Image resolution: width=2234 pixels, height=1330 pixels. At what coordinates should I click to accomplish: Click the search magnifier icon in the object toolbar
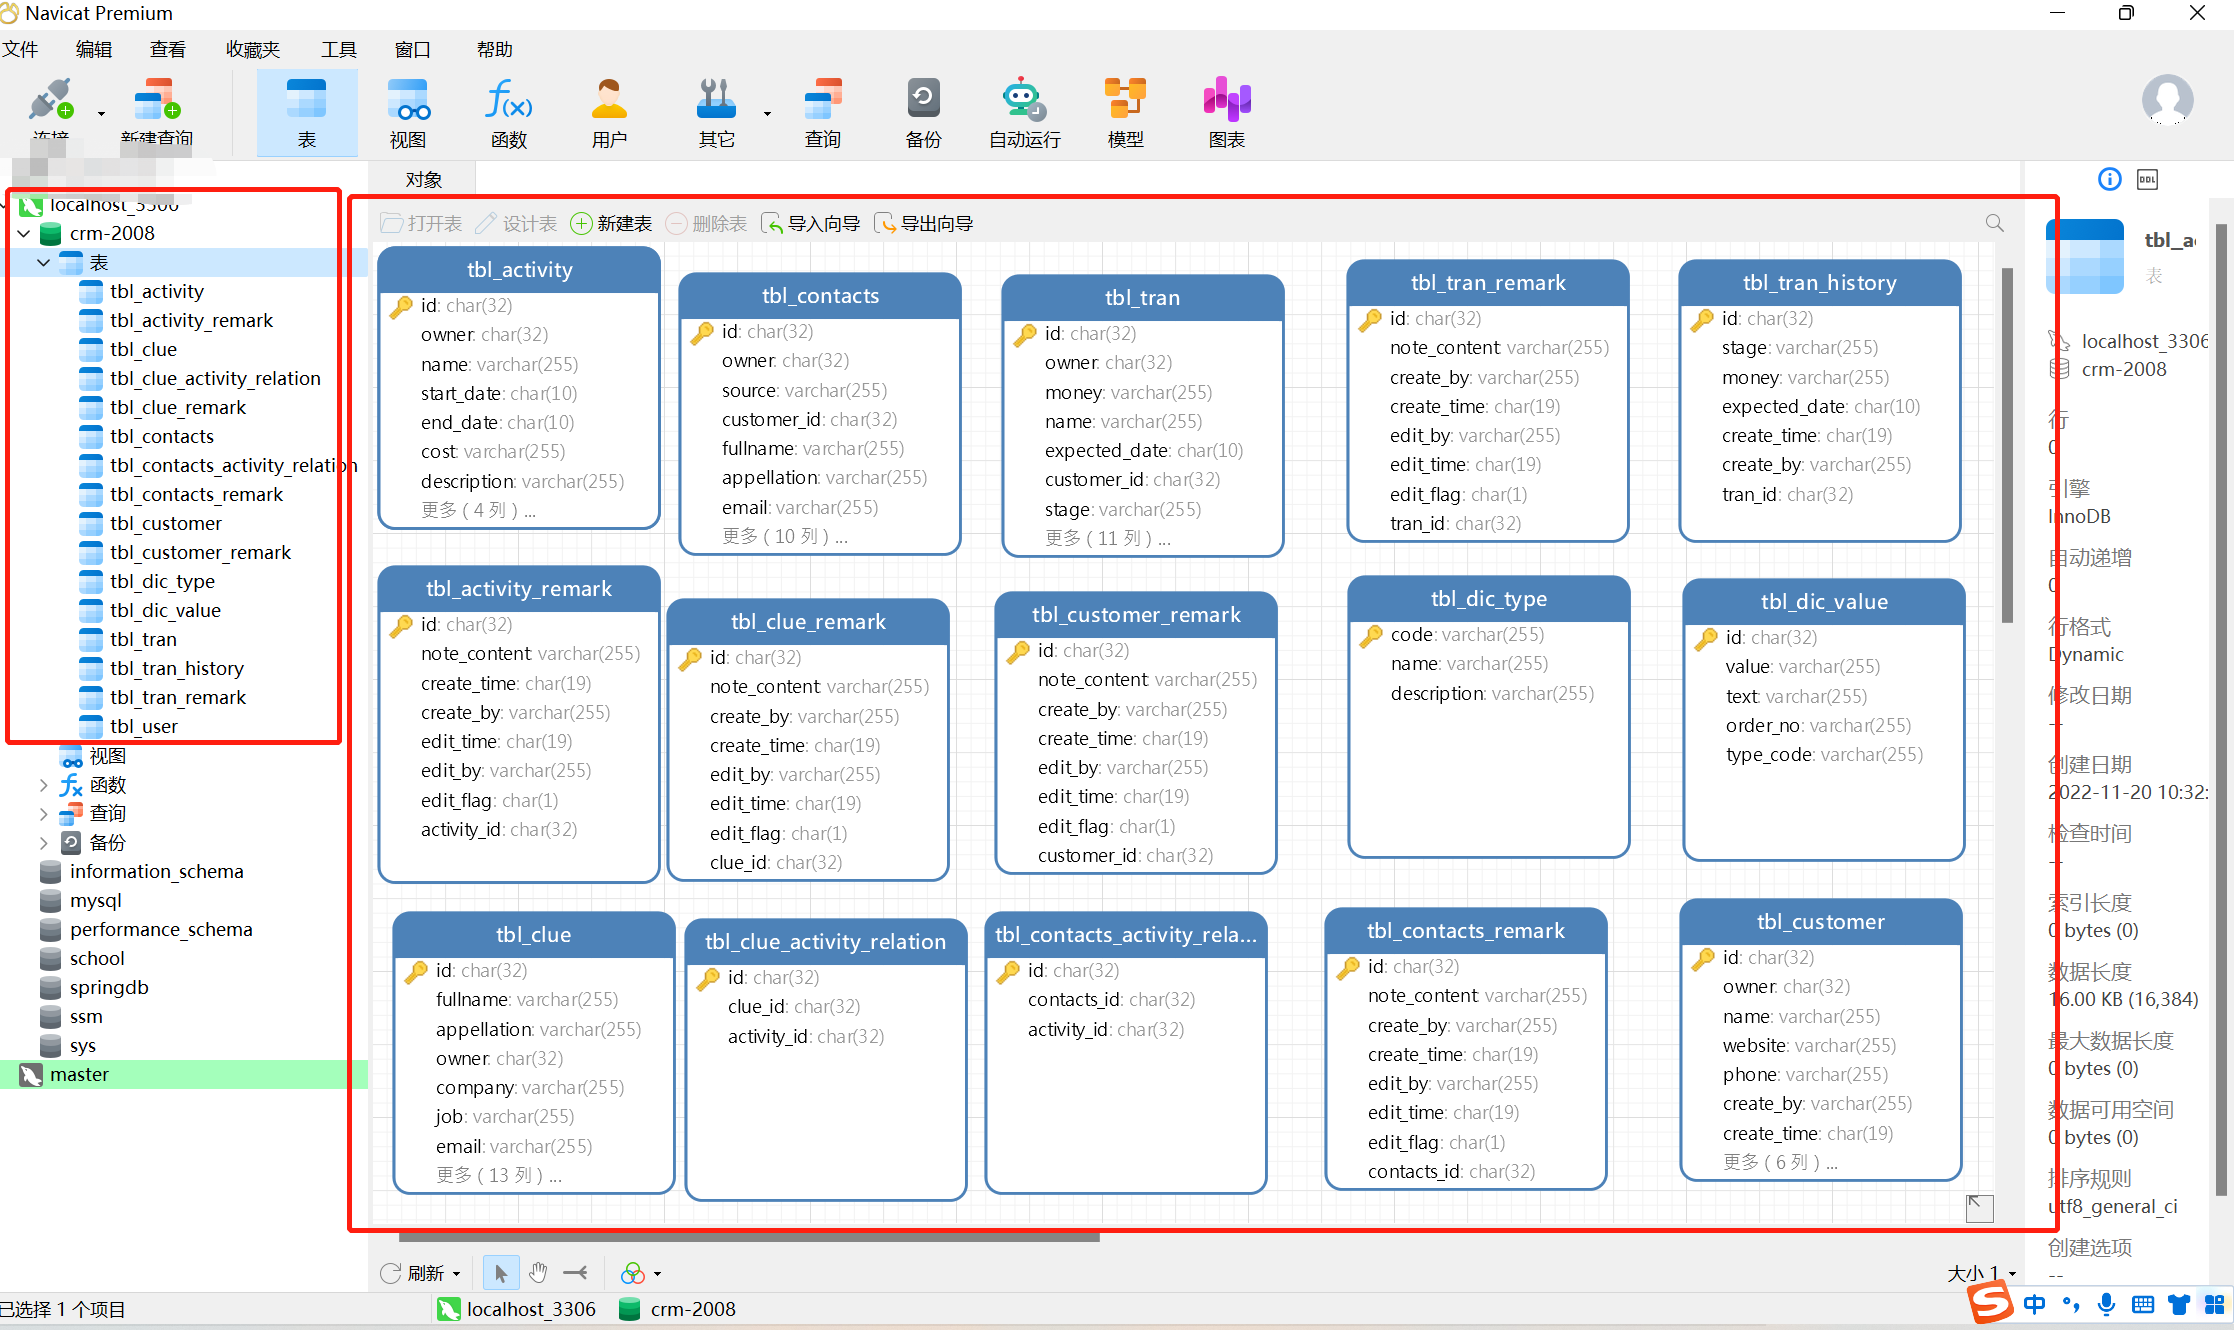(x=1994, y=223)
